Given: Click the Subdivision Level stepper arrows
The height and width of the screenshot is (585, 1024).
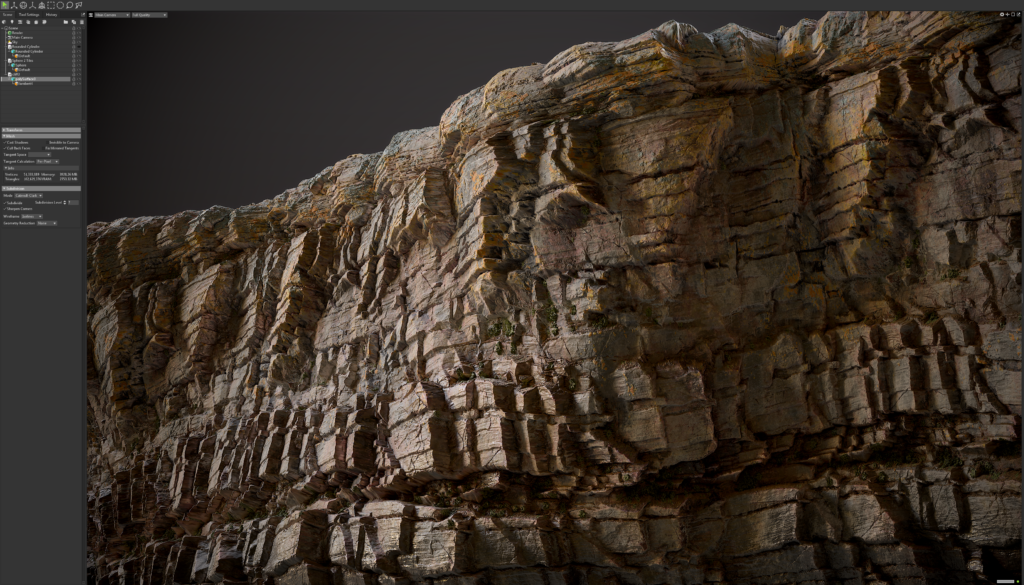Looking at the screenshot, I should tap(65, 203).
